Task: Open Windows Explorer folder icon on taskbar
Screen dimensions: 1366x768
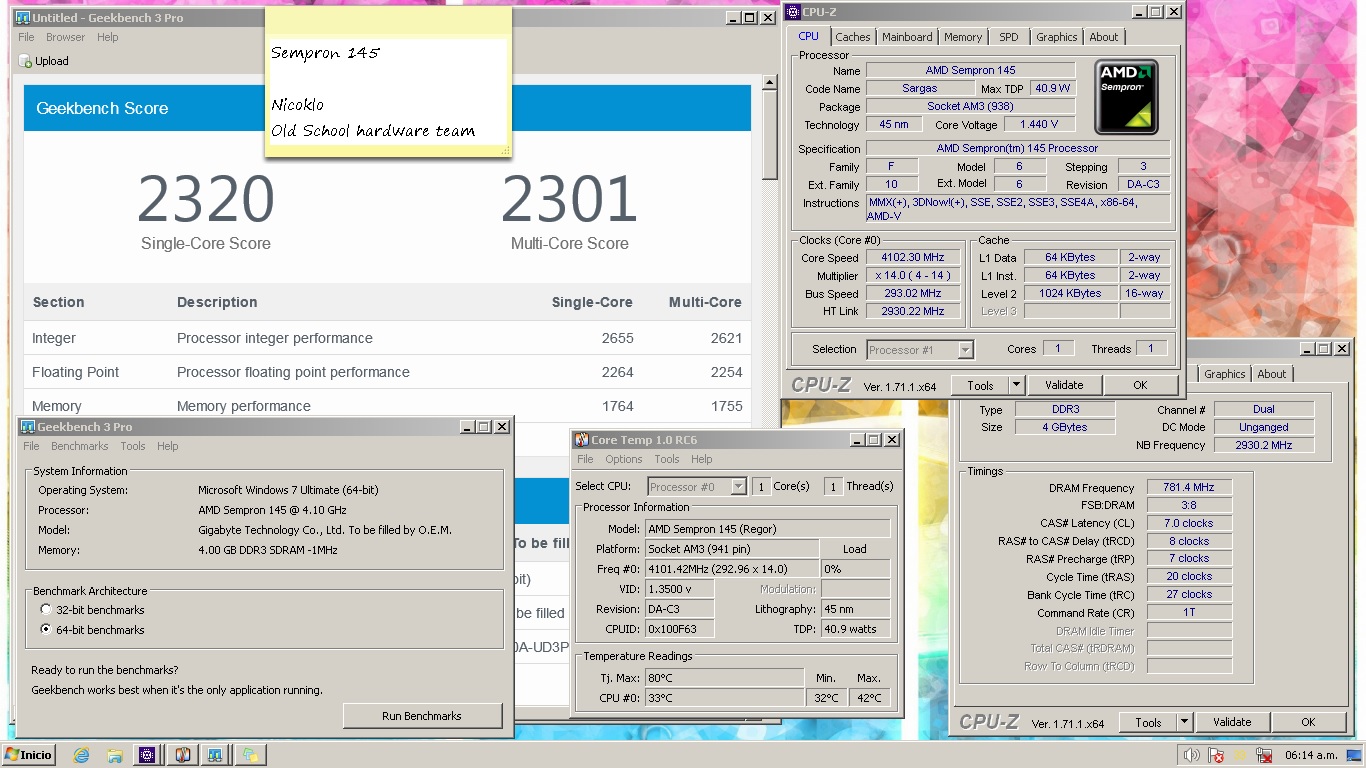Action: point(115,755)
